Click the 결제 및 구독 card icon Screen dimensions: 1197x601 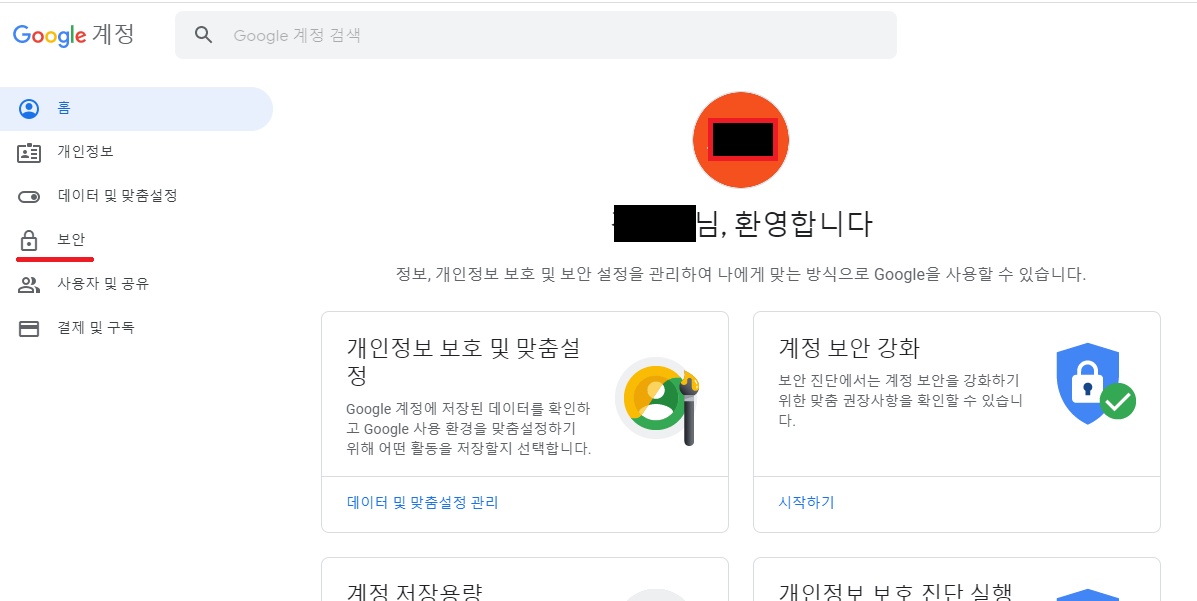click(x=29, y=329)
